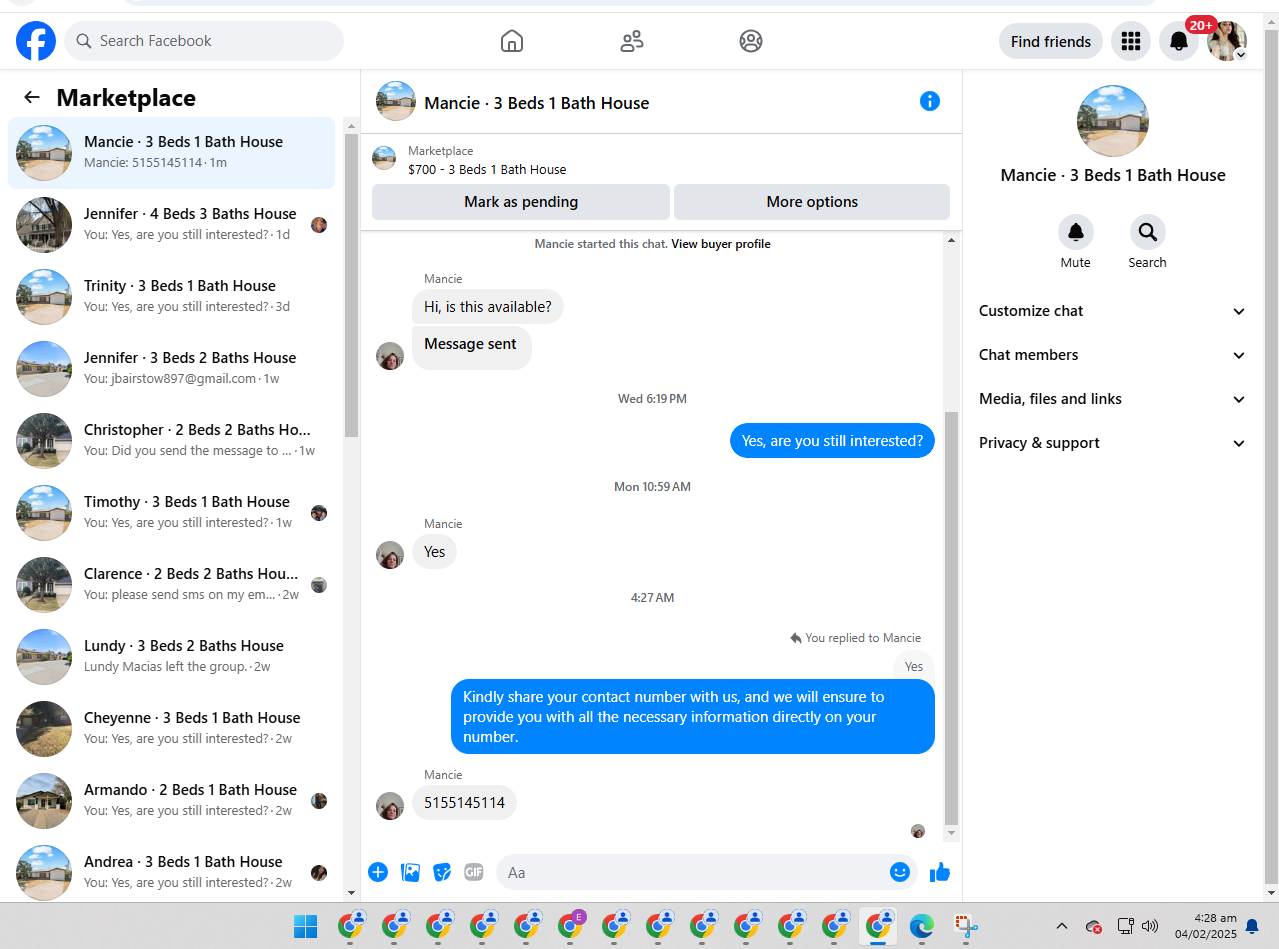Open emoji picker smiley icon
The image size is (1279, 949).
pyautogui.click(x=900, y=872)
